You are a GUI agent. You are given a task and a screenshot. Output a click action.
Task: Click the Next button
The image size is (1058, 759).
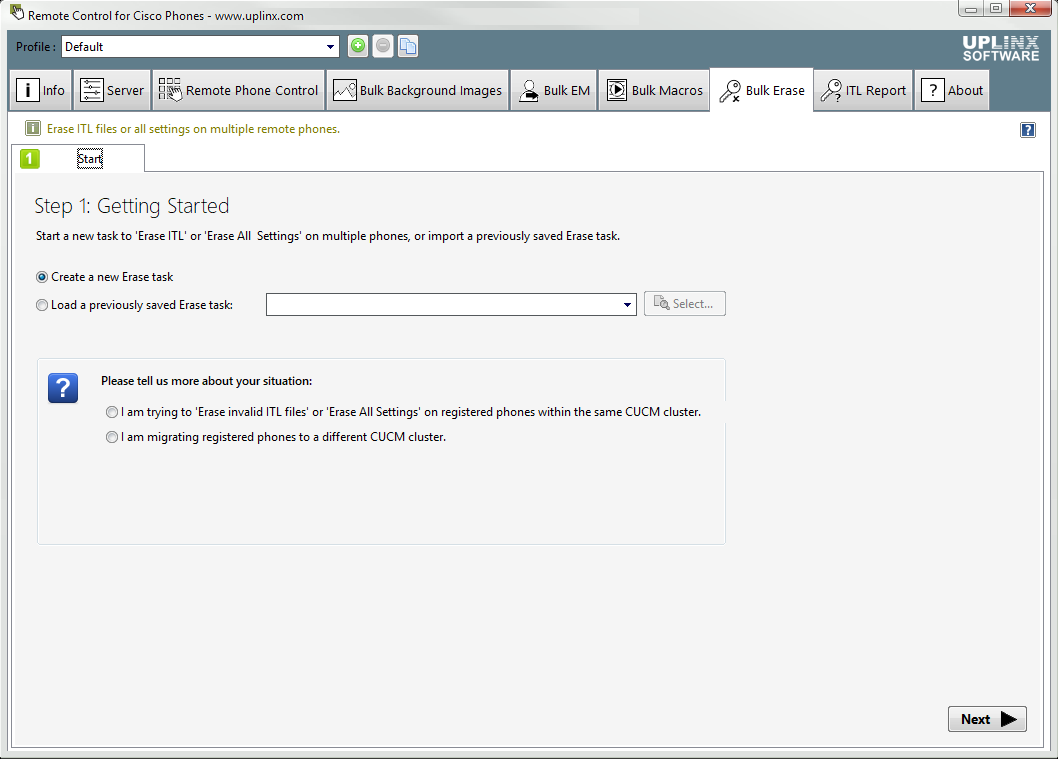(987, 719)
